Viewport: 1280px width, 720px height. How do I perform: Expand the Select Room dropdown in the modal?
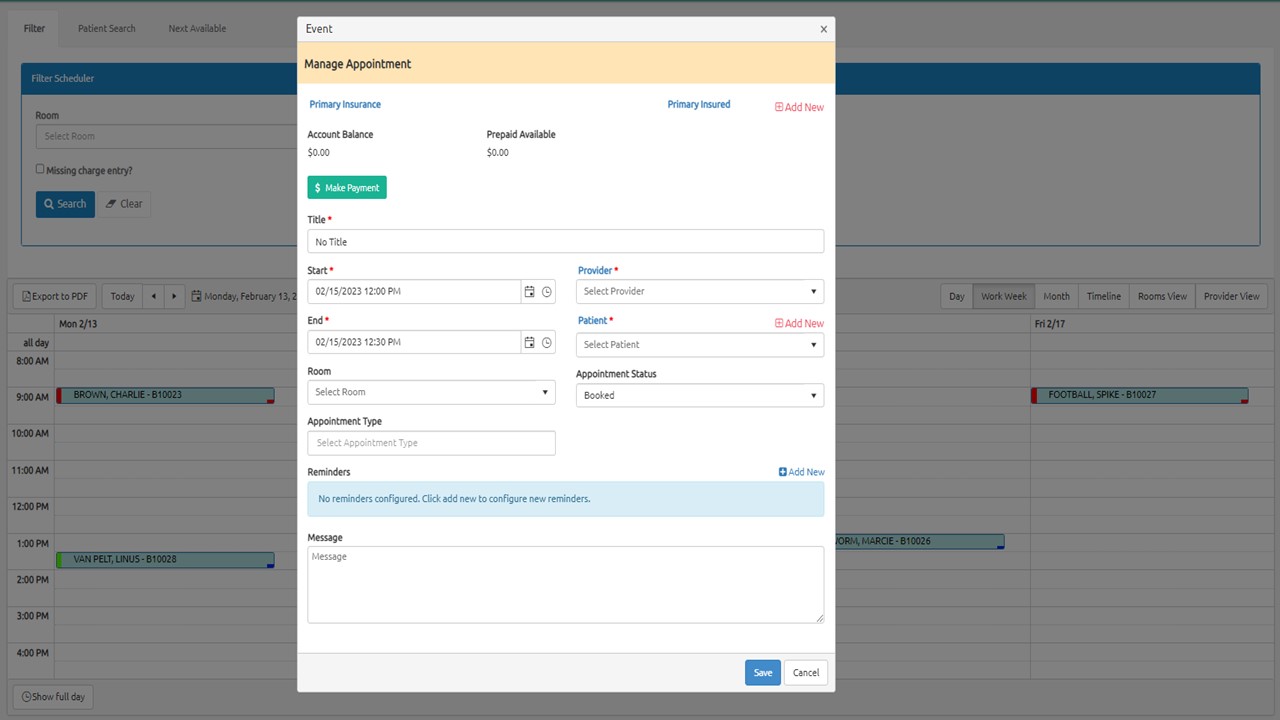pyautogui.click(x=431, y=392)
